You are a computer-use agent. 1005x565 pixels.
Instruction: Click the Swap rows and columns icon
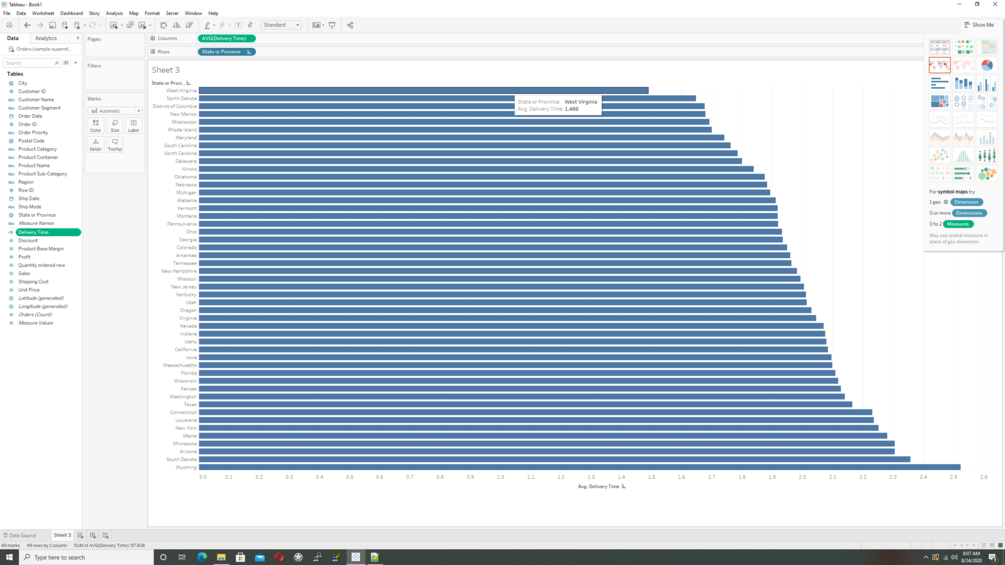coord(163,25)
